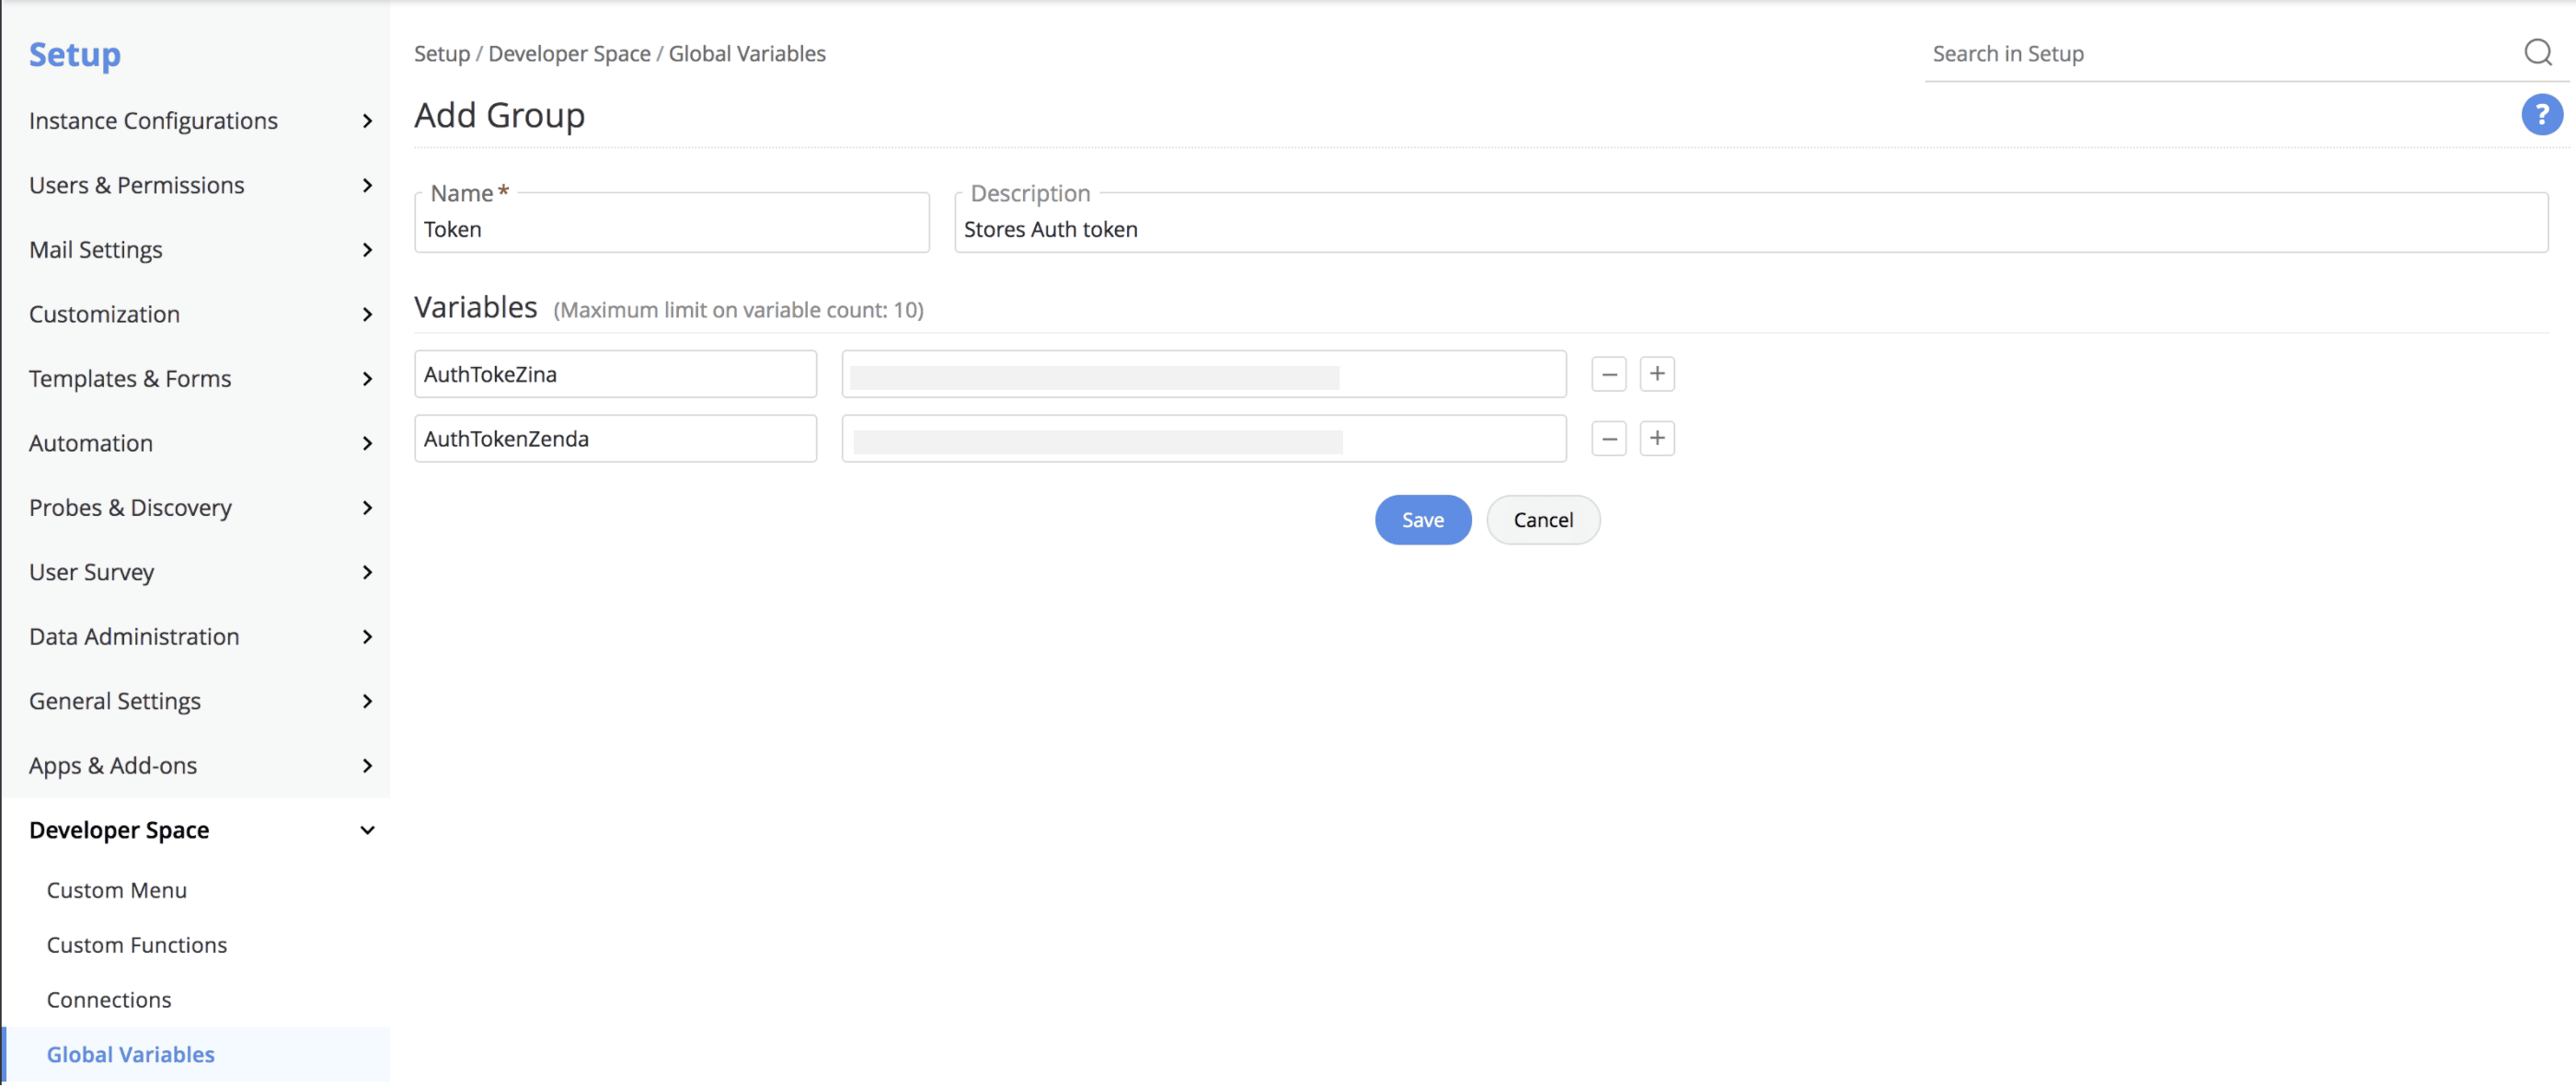This screenshot has width=2576, height=1087.
Task: Expand the Automation section
Action: point(200,444)
